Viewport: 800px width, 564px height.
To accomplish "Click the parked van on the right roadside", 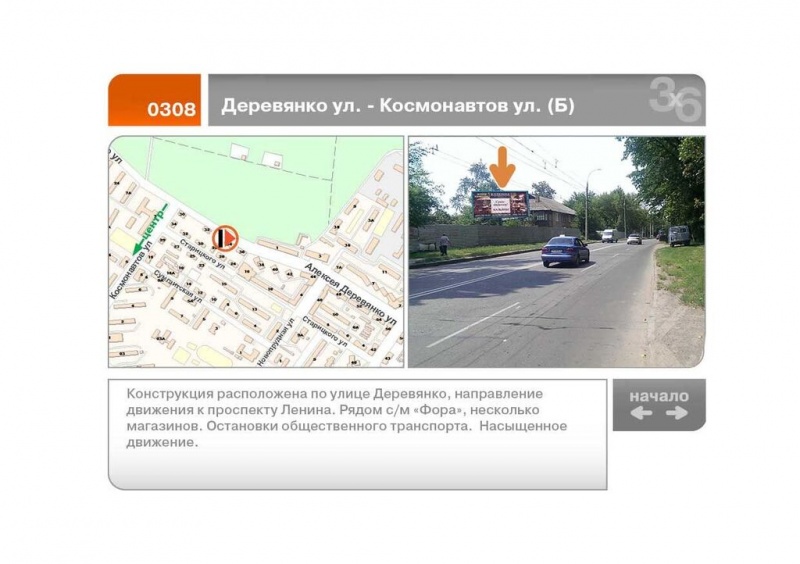I will 679,236.
